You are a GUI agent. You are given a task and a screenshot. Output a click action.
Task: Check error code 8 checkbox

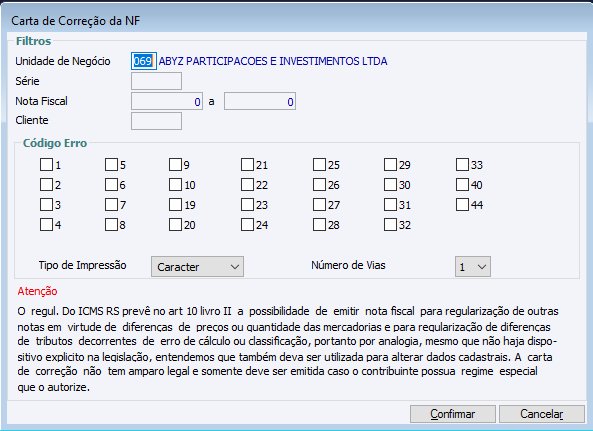[x=111, y=225]
